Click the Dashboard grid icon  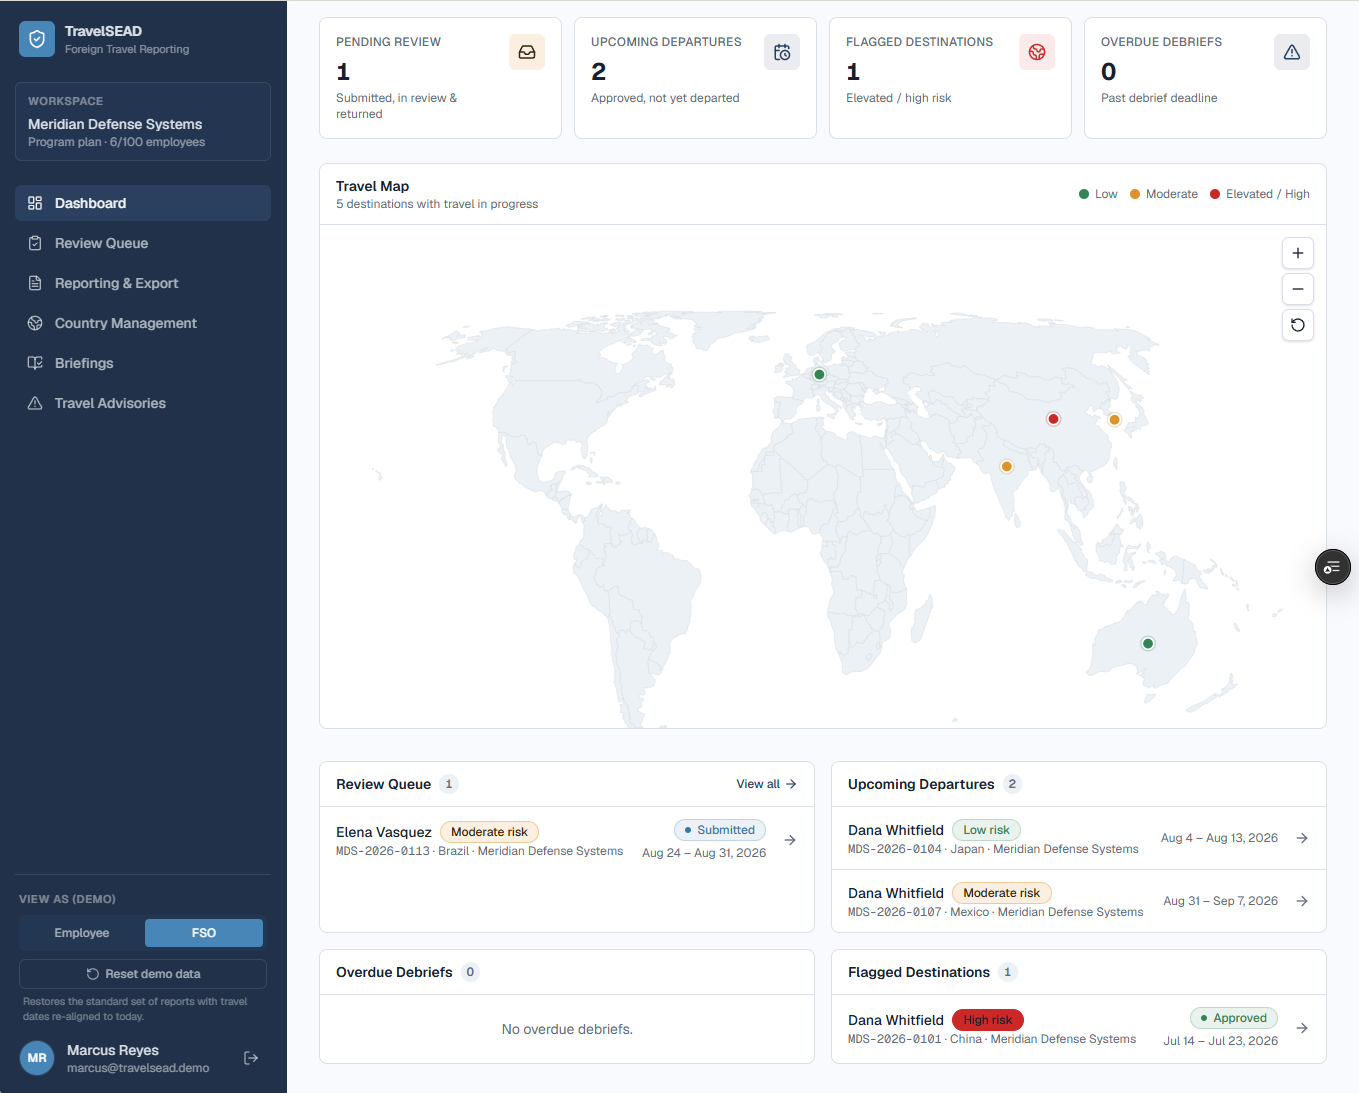[35, 203]
